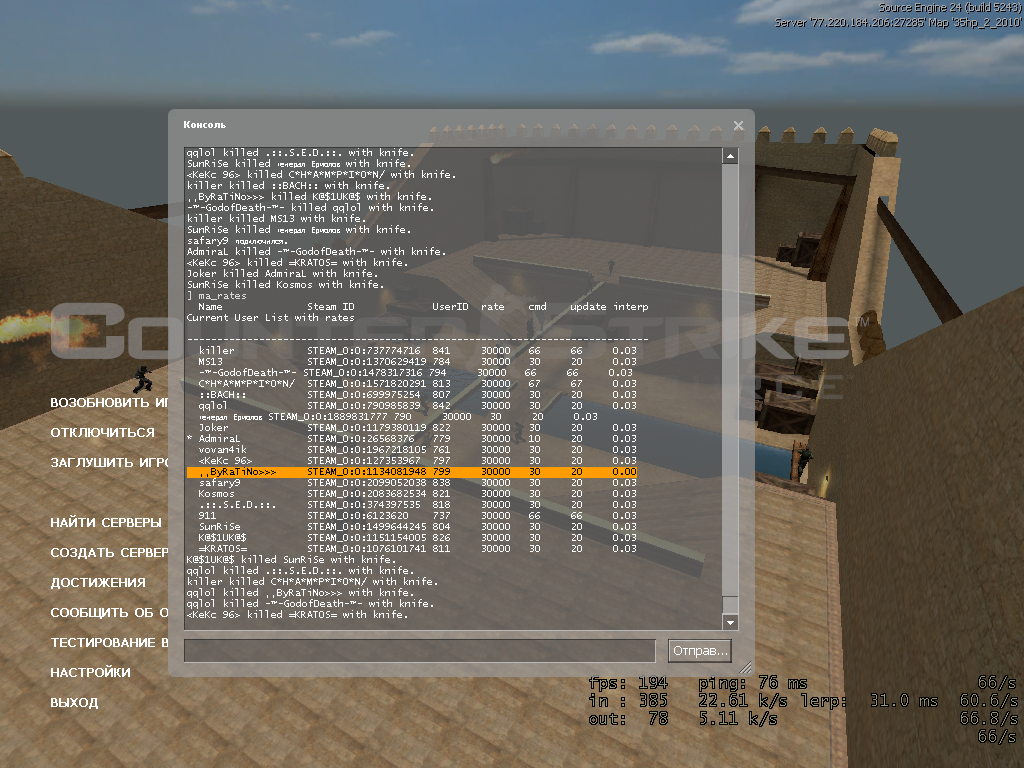The image size is (1024, 768).
Task: Click the UserID column header
Action: [x=450, y=306]
